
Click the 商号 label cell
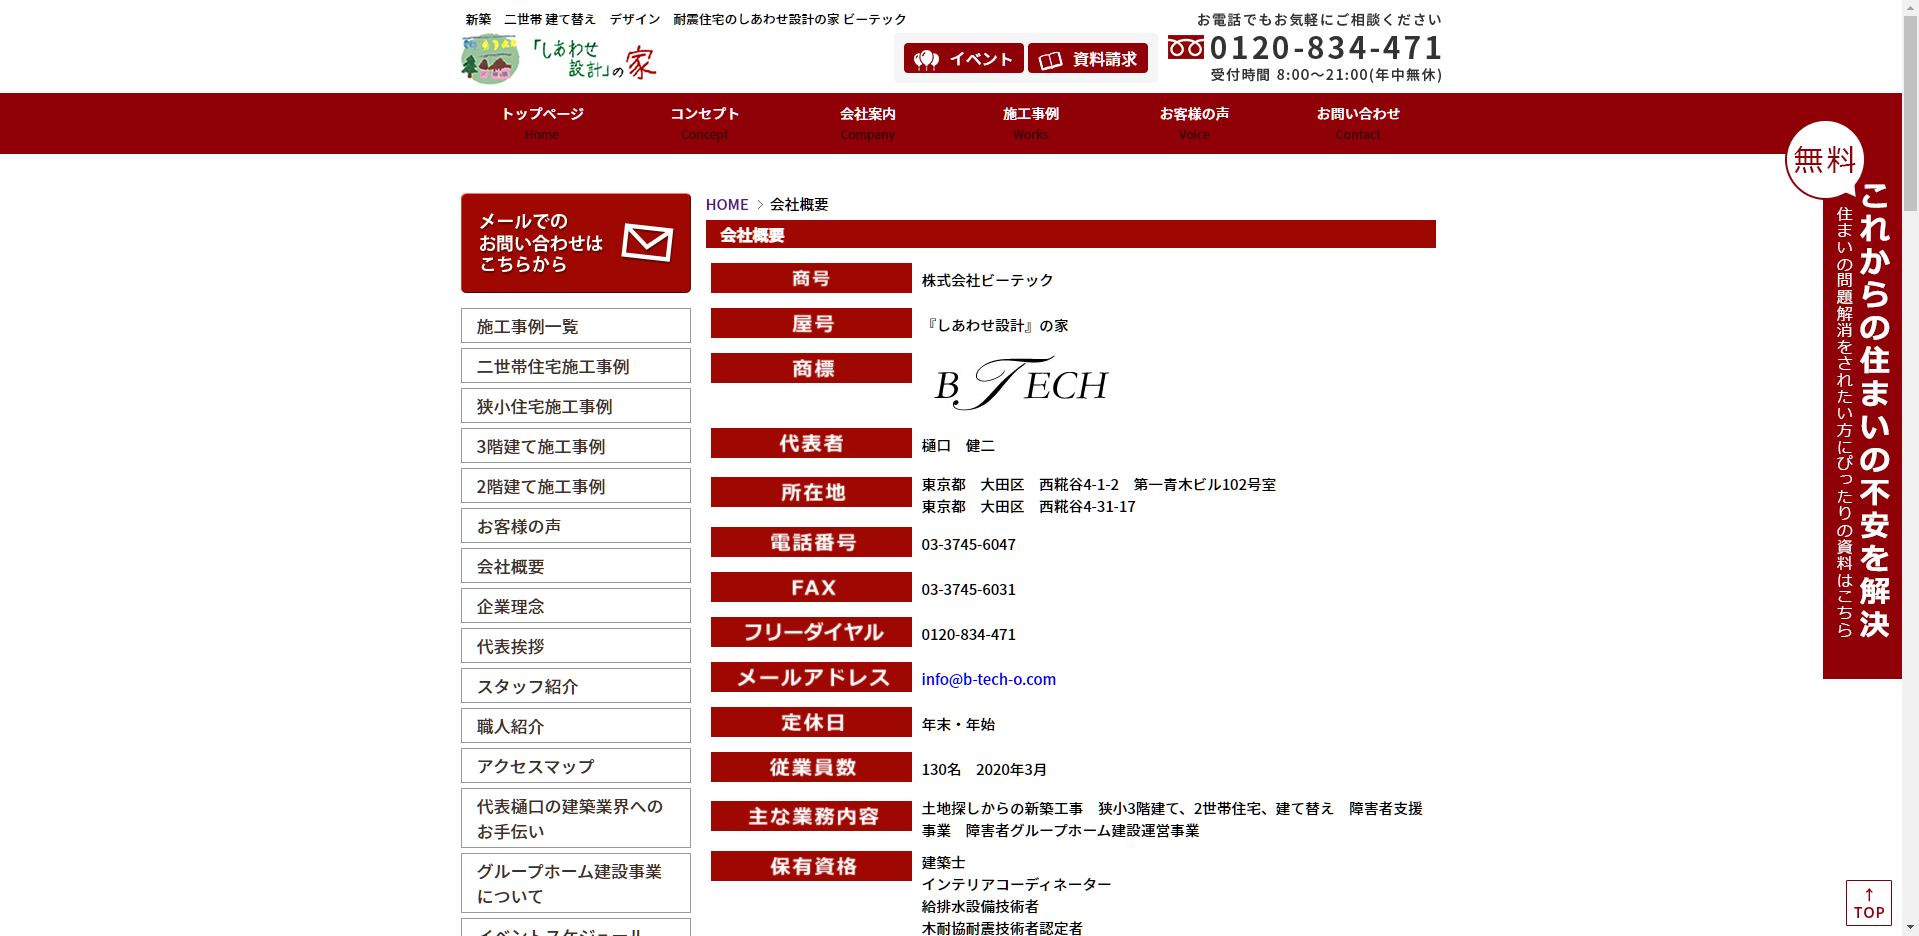811,278
